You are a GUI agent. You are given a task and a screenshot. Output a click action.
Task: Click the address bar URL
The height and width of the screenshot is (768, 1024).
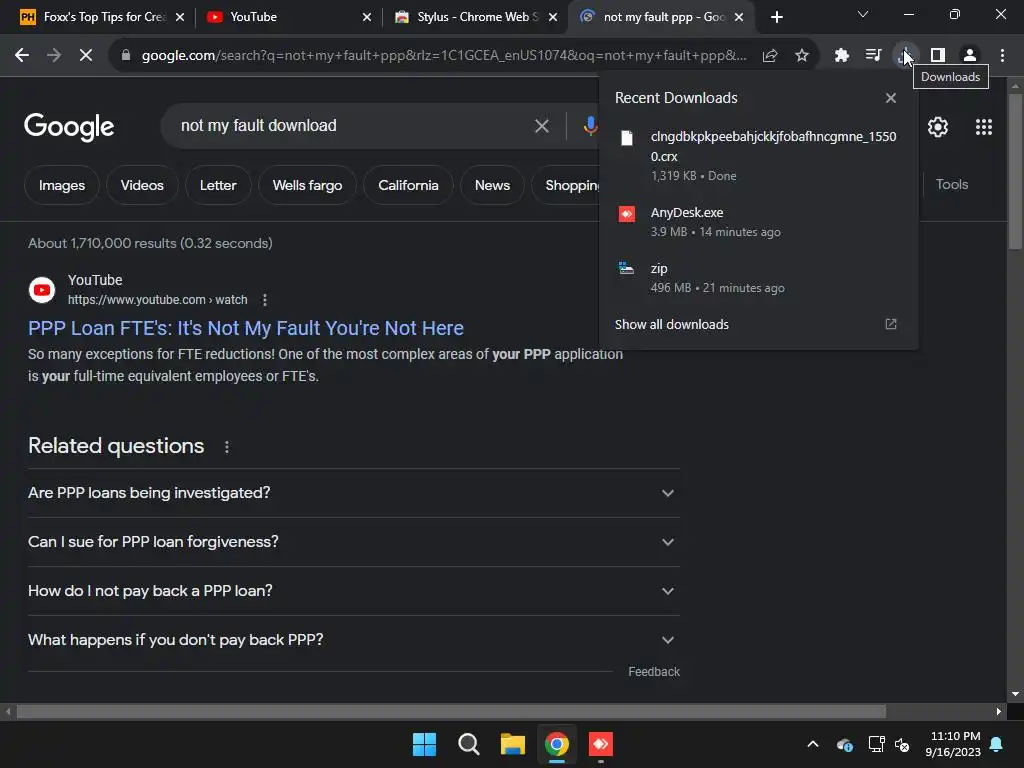click(x=444, y=56)
